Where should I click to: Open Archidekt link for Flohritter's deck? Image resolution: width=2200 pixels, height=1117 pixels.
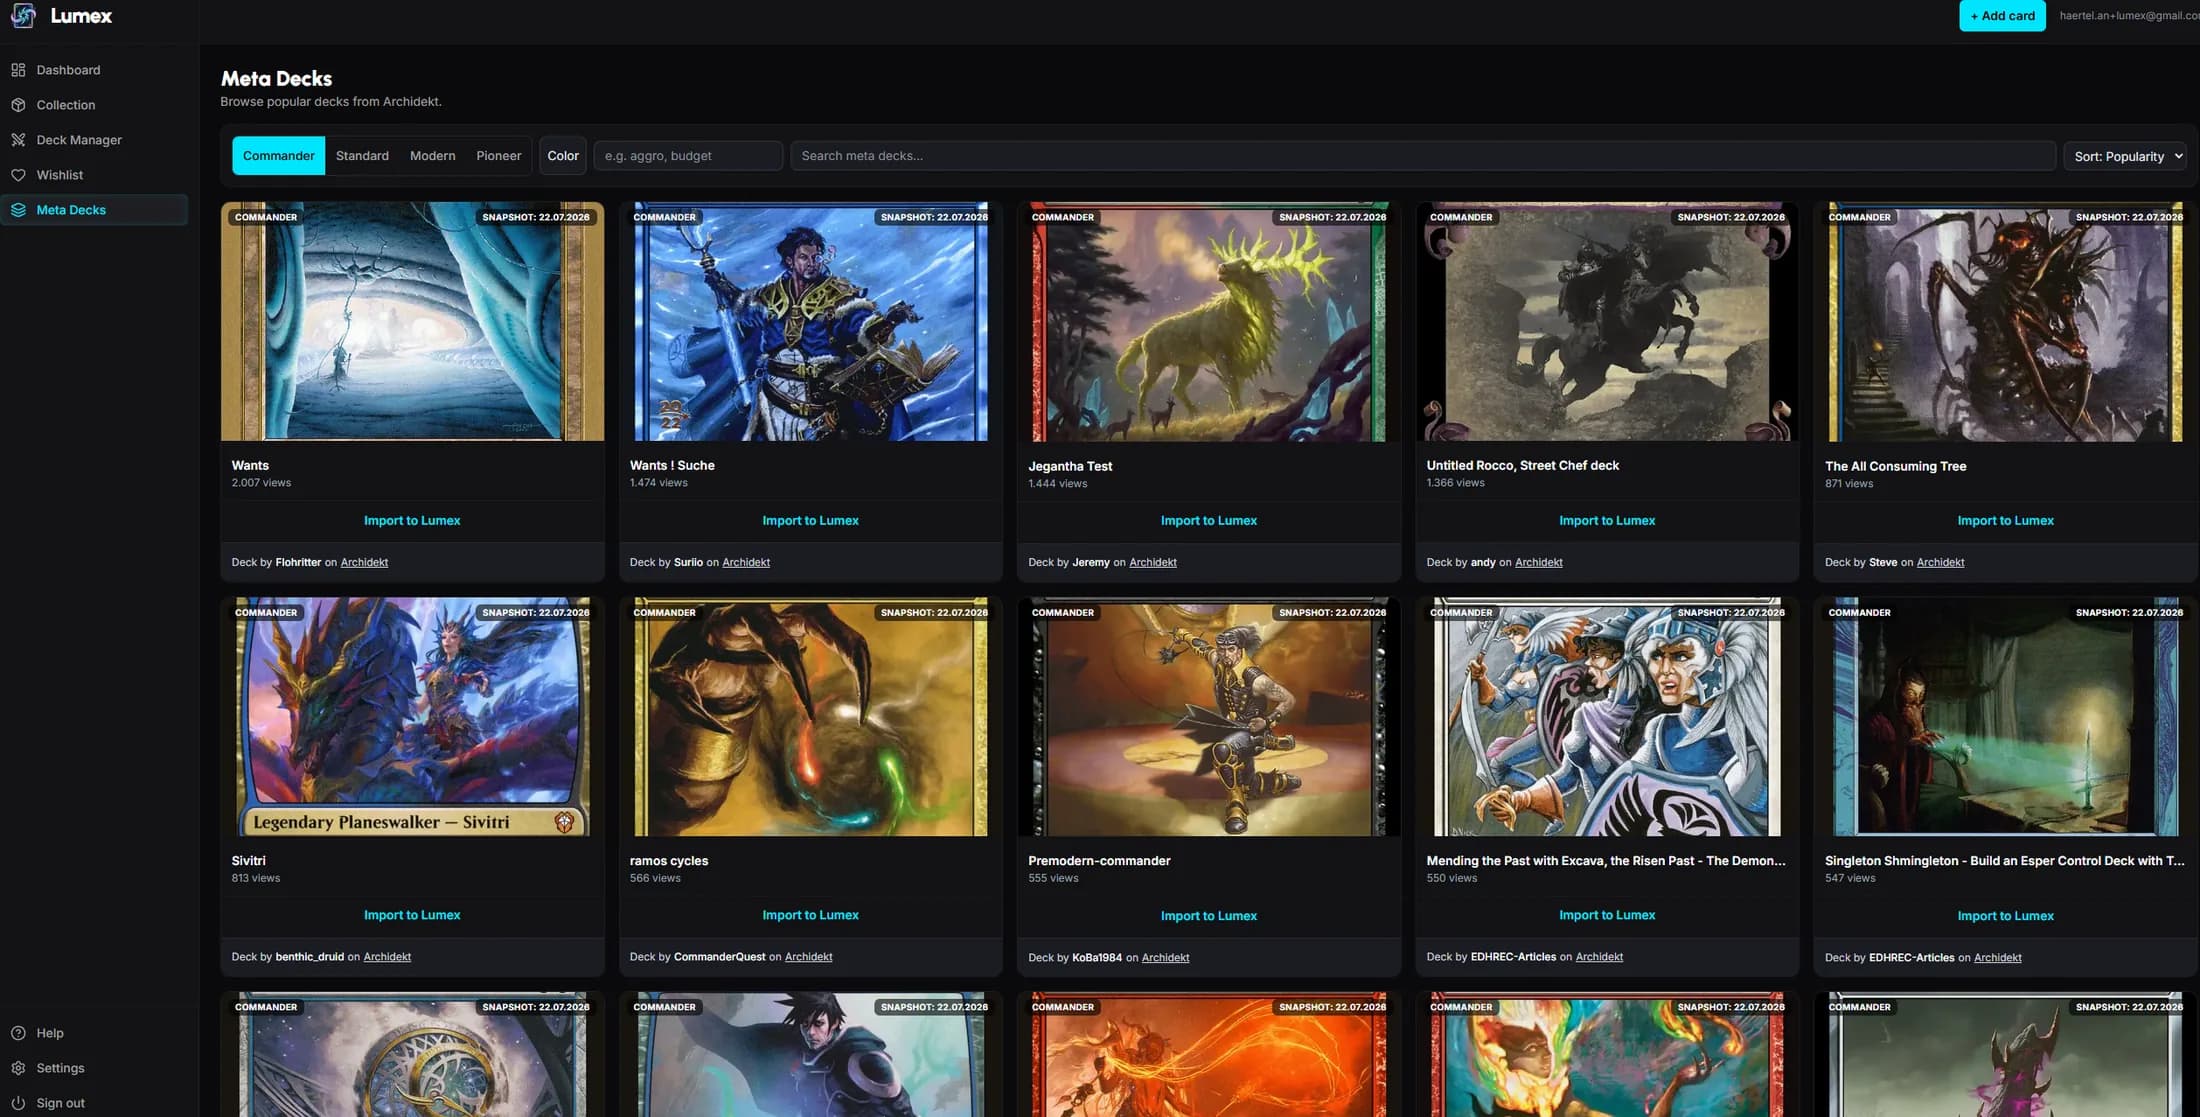364,562
